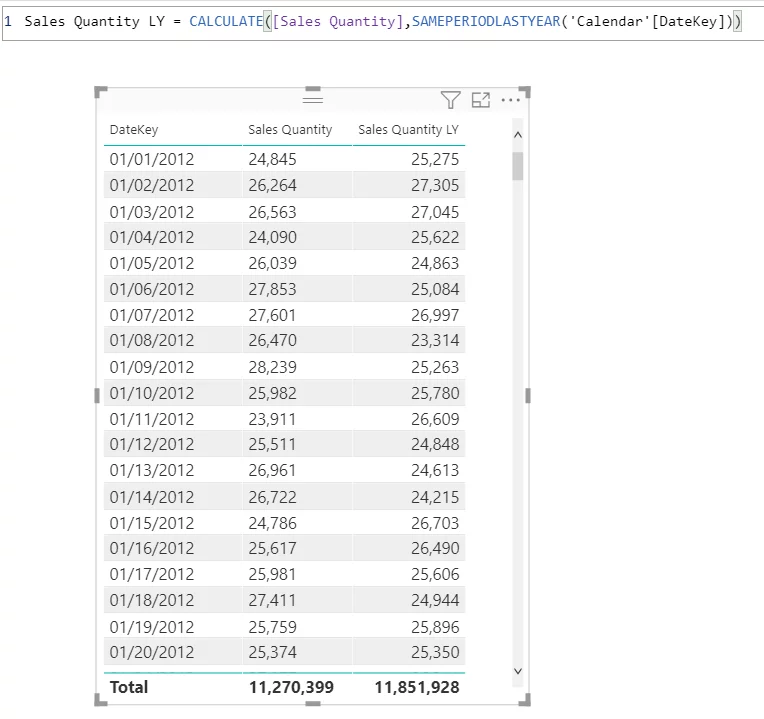Select the 01/02/2012 date cell
The image size is (764, 719).
click(x=152, y=185)
